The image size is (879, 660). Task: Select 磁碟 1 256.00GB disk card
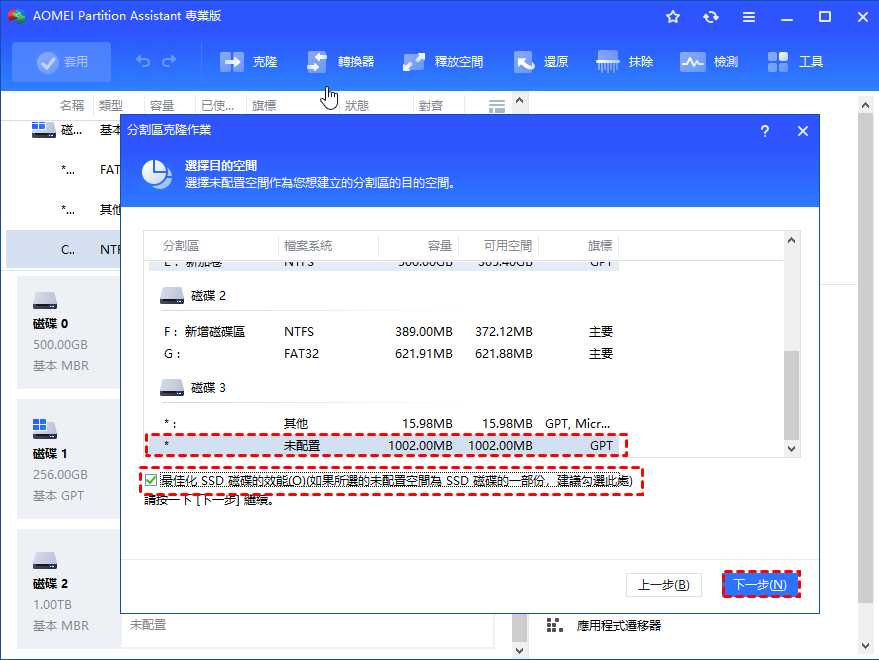pyautogui.click(x=68, y=459)
